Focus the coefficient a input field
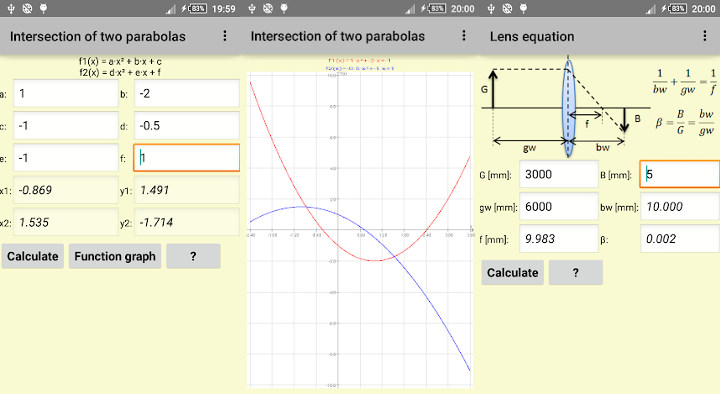The height and width of the screenshot is (394, 720). pyautogui.click(x=66, y=94)
